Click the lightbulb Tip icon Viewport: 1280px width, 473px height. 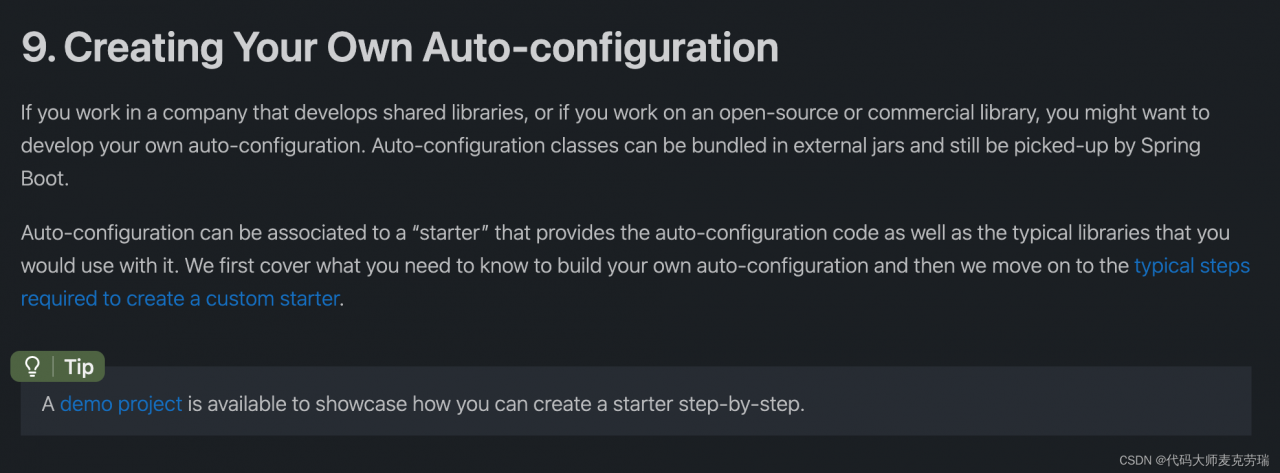click(32, 367)
